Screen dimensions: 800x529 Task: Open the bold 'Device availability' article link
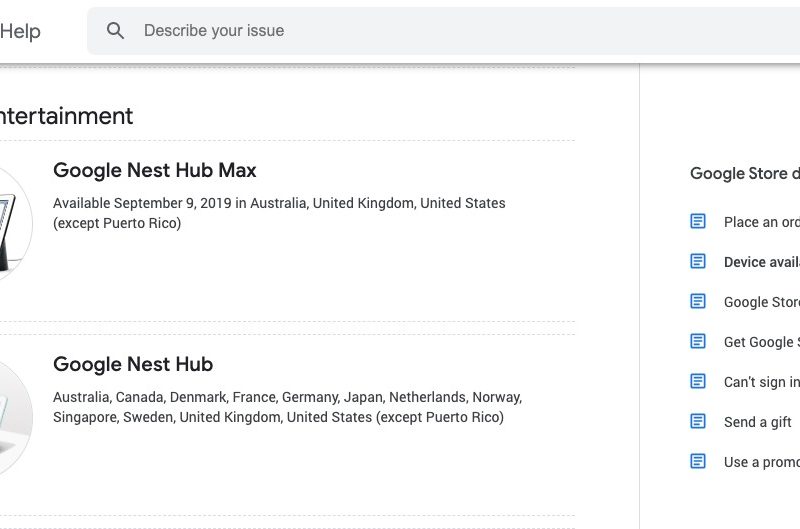pos(760,262)
